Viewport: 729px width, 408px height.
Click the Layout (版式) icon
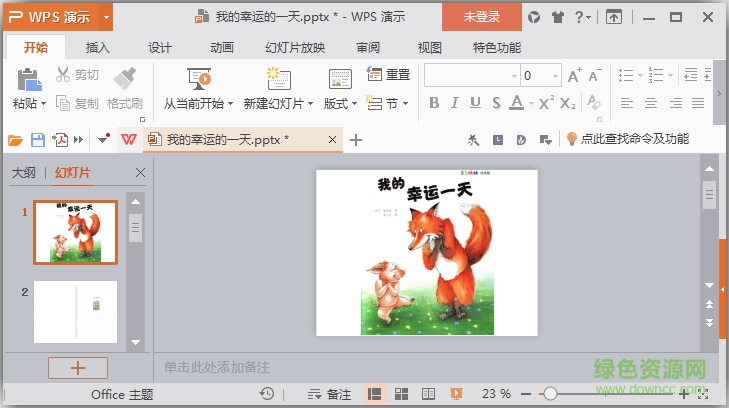click(x=340, y=79)
